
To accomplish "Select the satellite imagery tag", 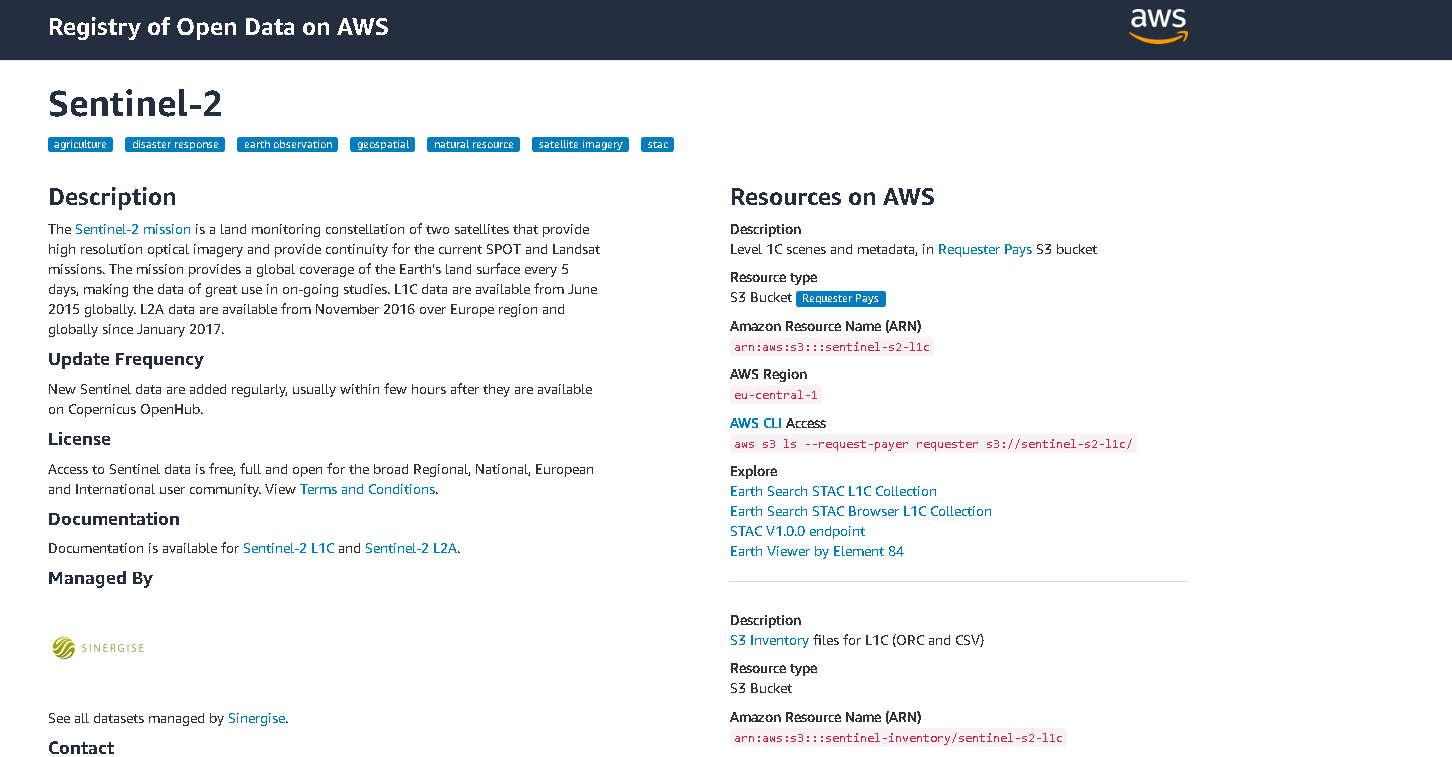I will 580,145.
